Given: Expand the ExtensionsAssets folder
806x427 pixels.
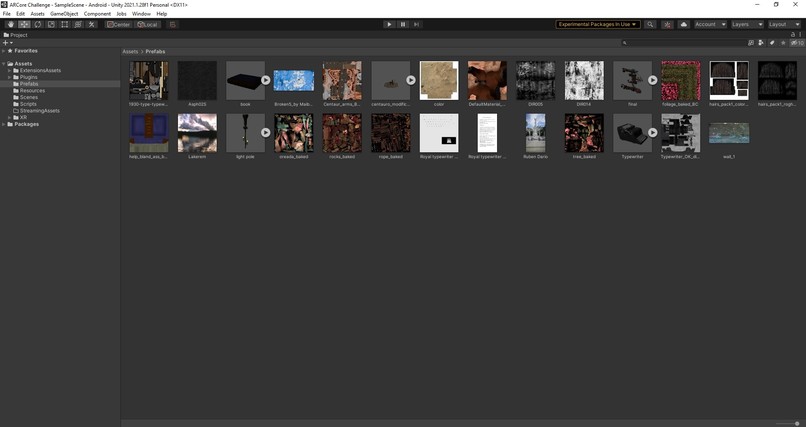Looking at the screenshot, I should (x=9, y=70).
